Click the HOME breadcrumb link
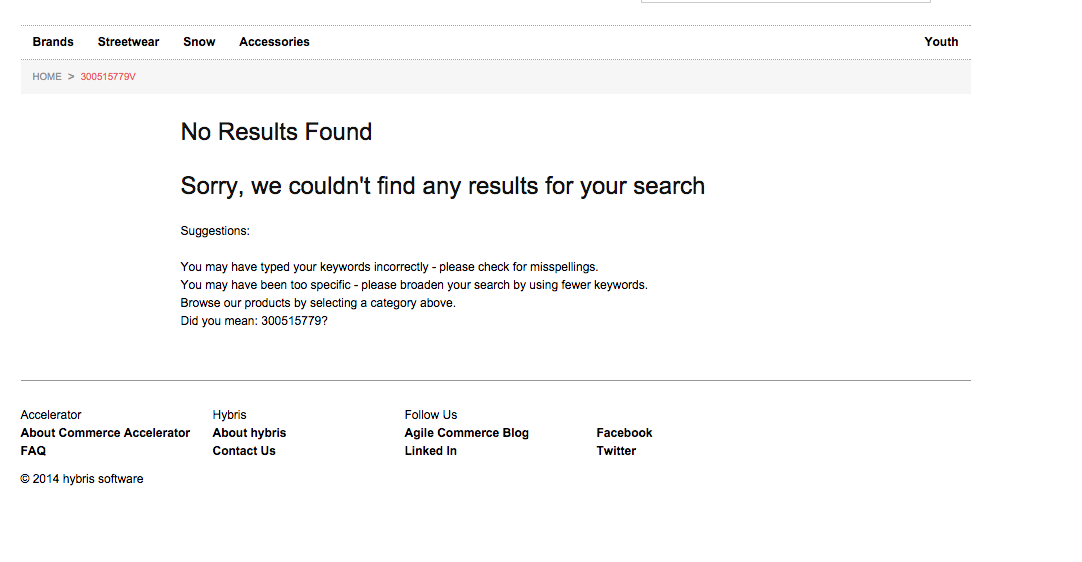This screenshot has width=1082, height=562. click(47, 77)
